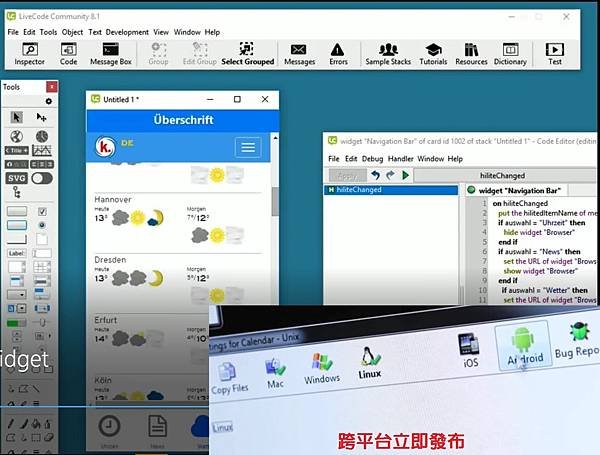Pick the Browser widget tool
Screen dimensions: 600x455
16,136
